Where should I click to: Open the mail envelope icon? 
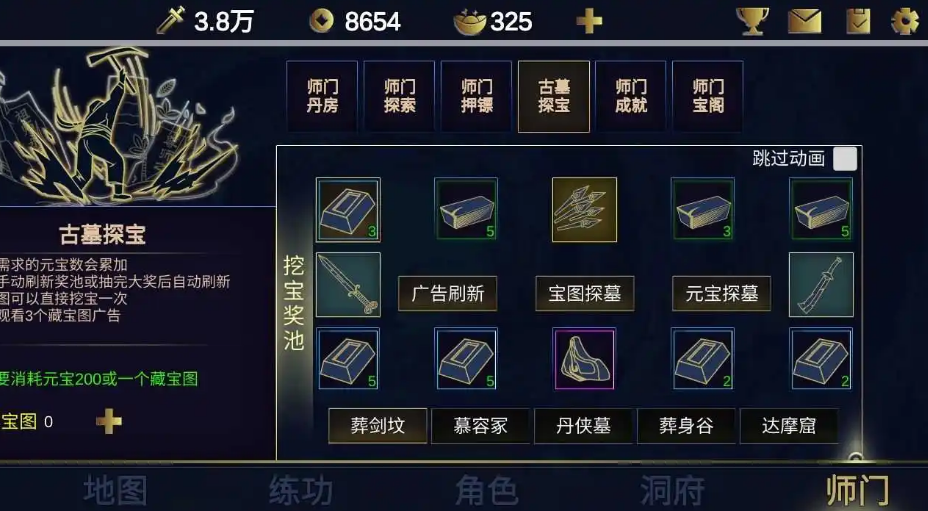point(805,21)
